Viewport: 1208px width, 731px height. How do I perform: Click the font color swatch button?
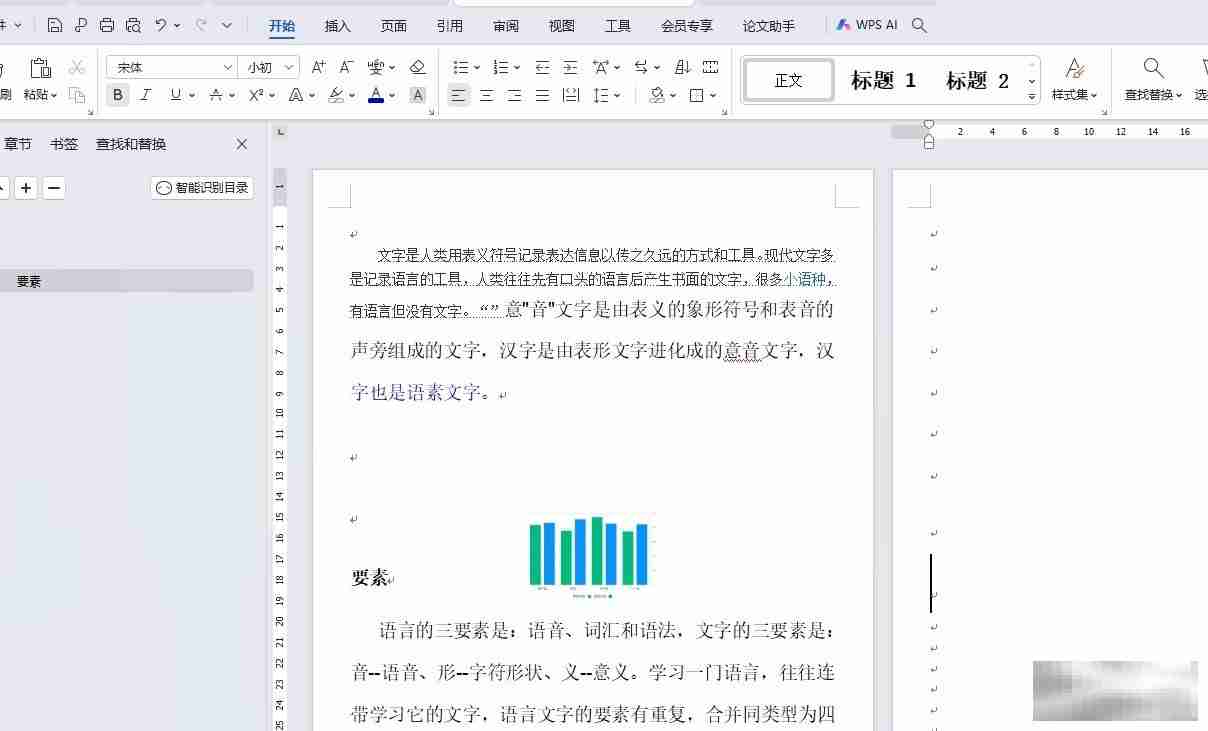point(376,95)
